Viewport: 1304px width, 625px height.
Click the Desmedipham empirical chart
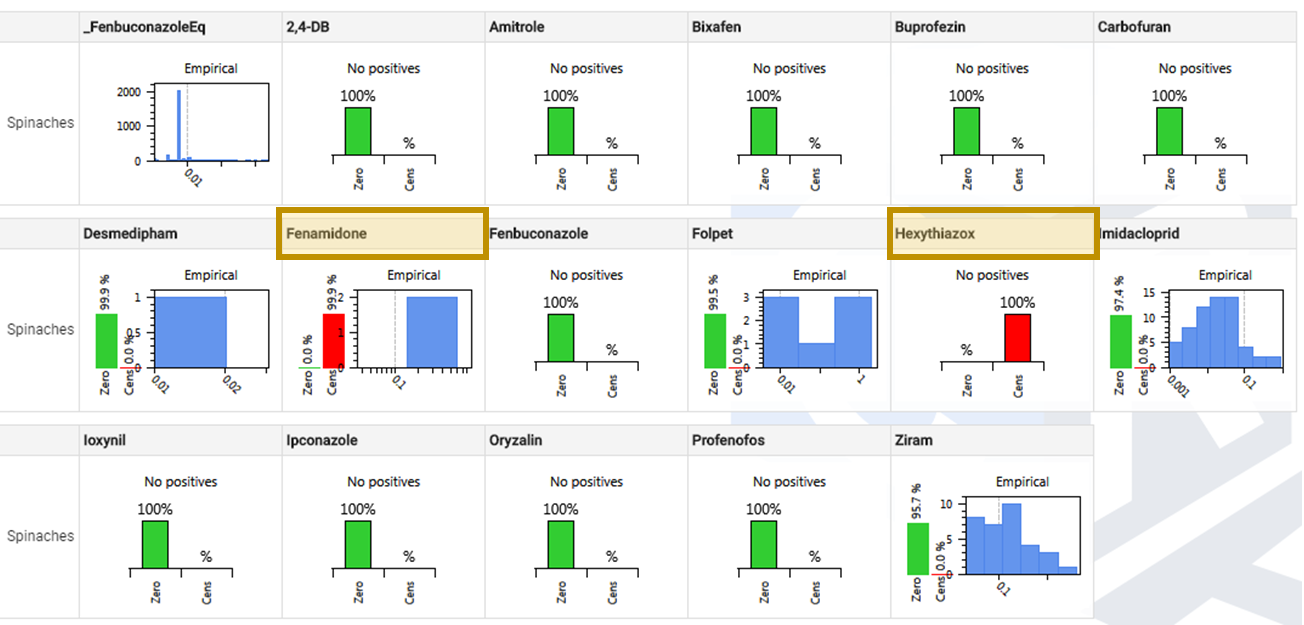210,330
